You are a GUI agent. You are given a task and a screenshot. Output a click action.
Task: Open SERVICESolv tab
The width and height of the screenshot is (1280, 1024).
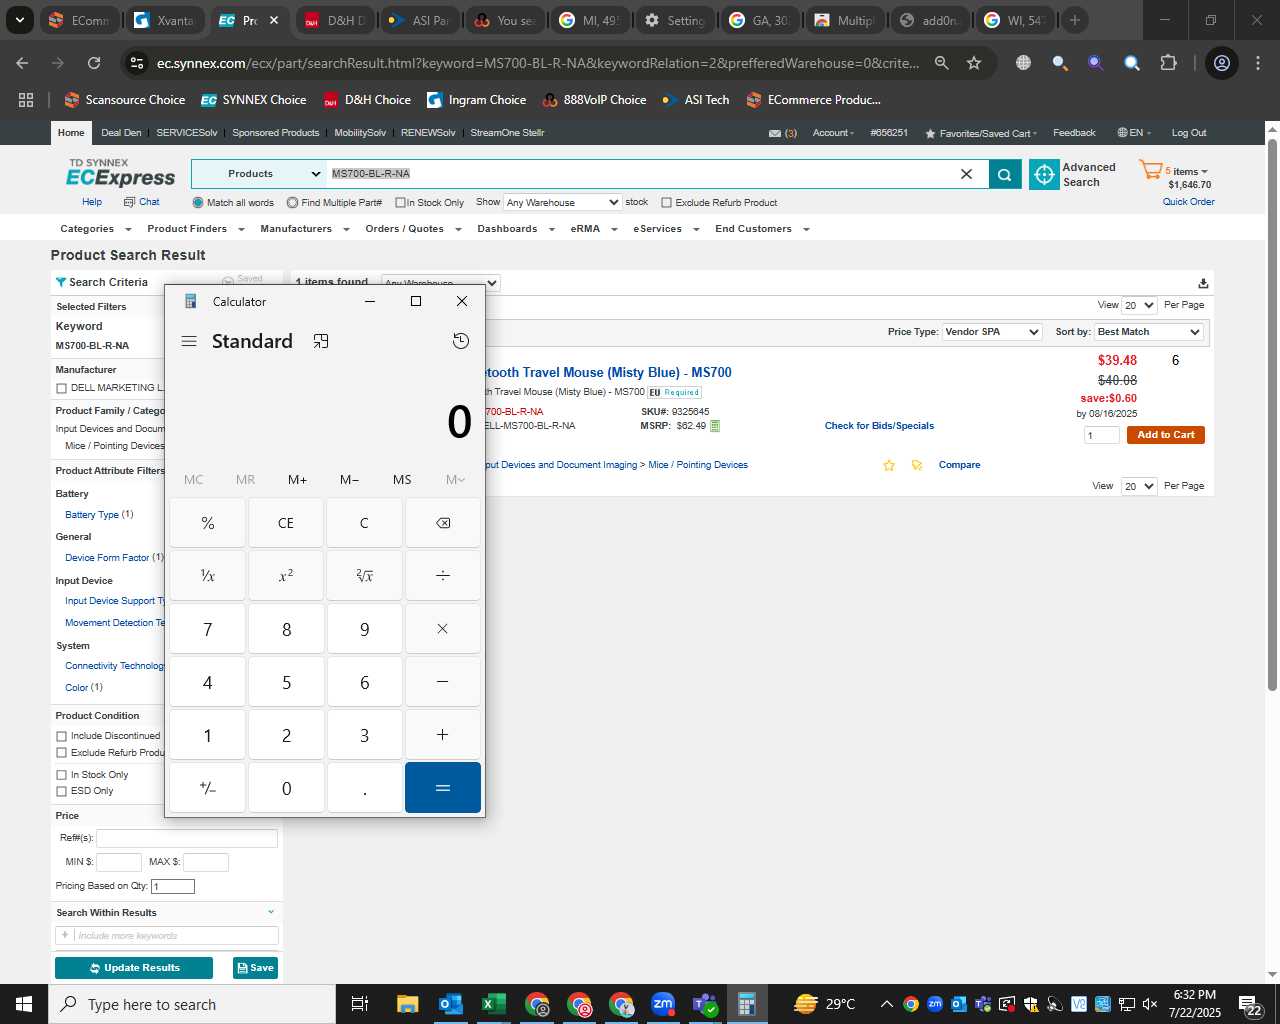pyautogui.click(x=186, y=133)
